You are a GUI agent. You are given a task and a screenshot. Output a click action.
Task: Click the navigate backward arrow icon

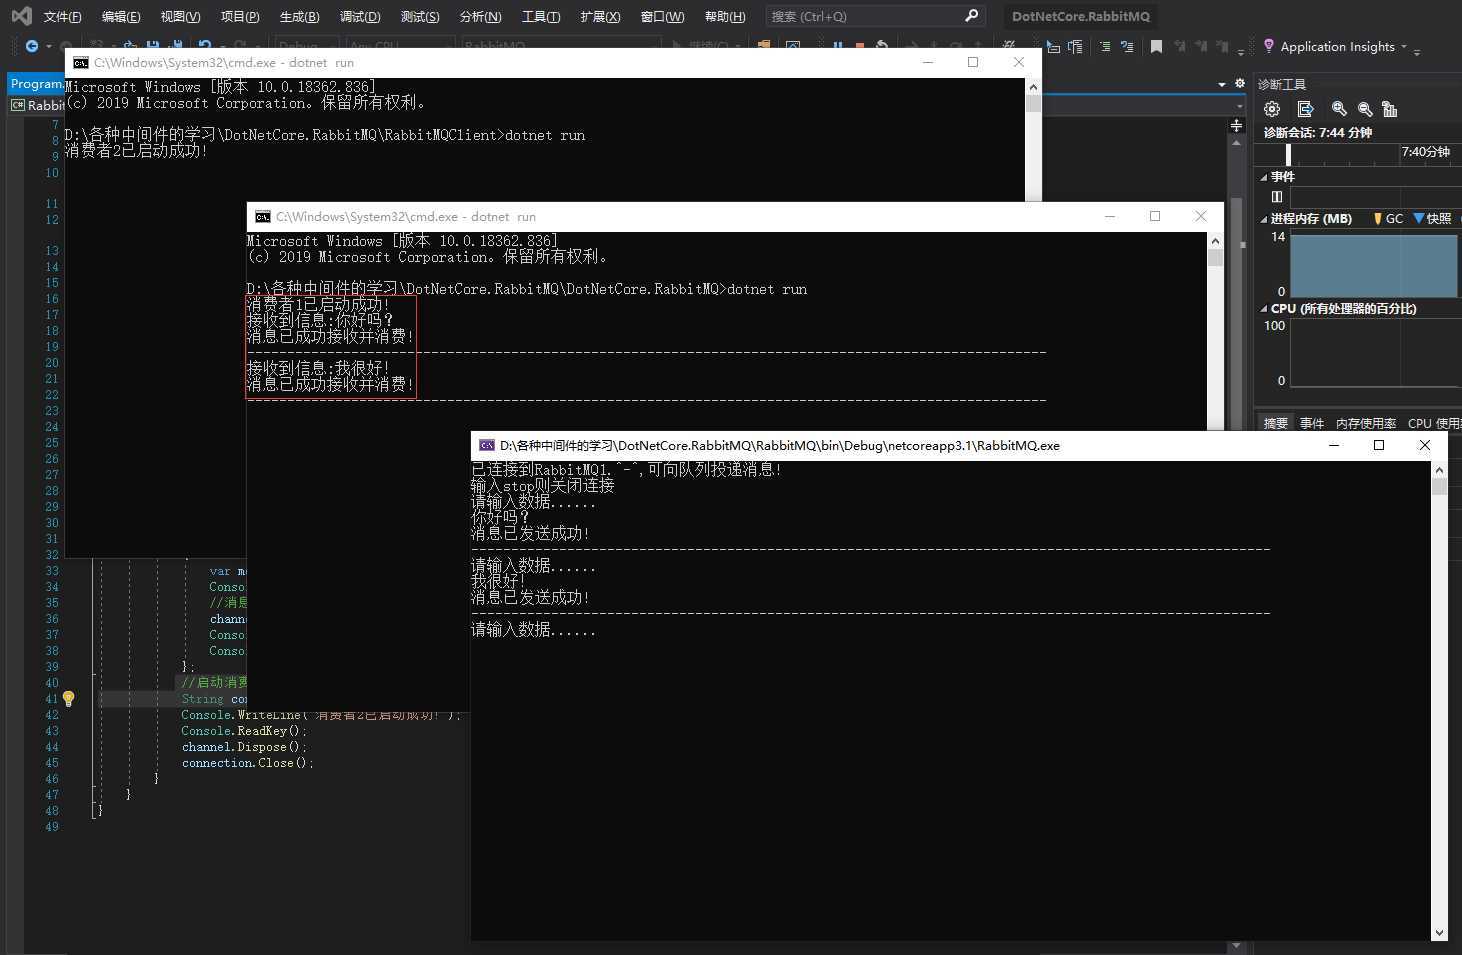(32, 46)
